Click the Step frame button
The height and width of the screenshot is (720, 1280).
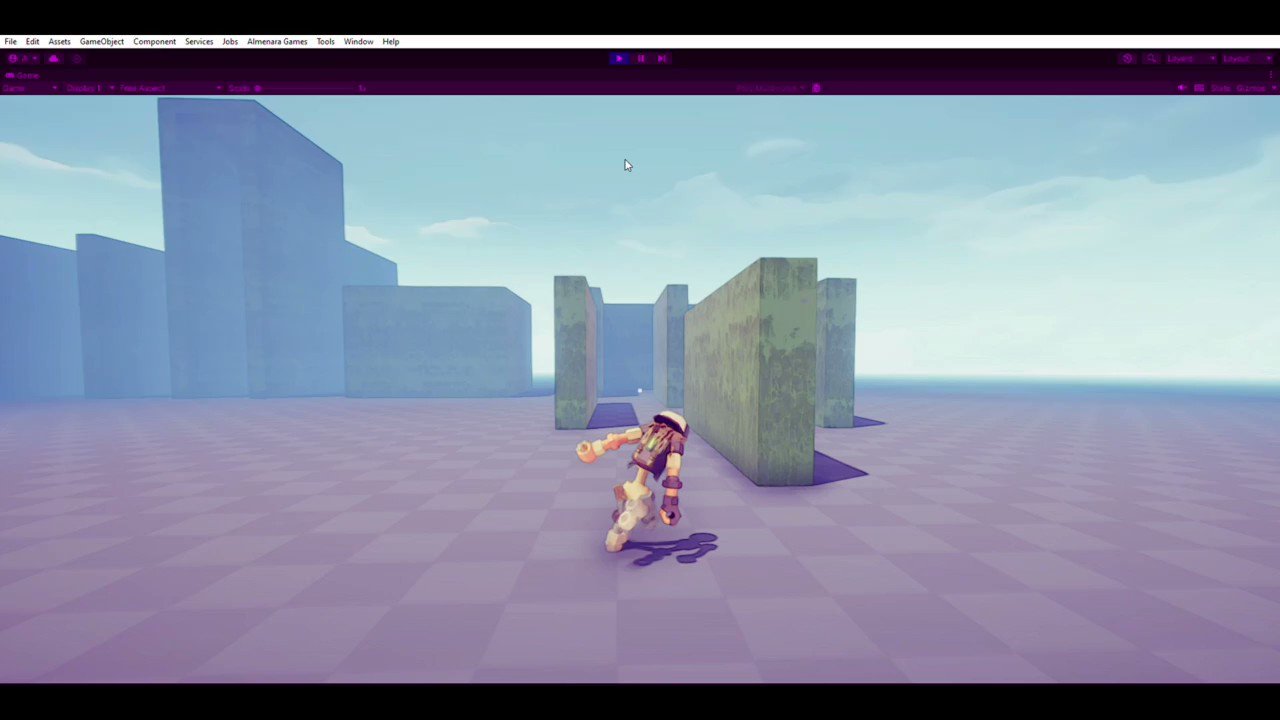tap(661, 58)
